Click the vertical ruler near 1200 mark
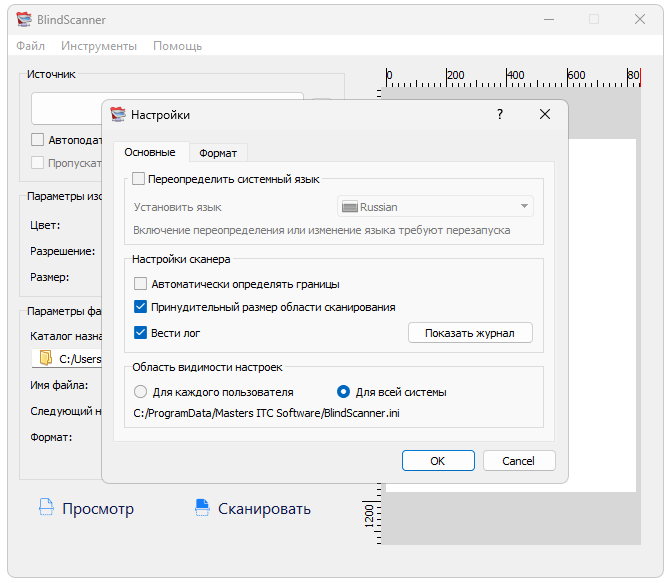Viewport: 667px width, 583px height. tap(372, 514)
